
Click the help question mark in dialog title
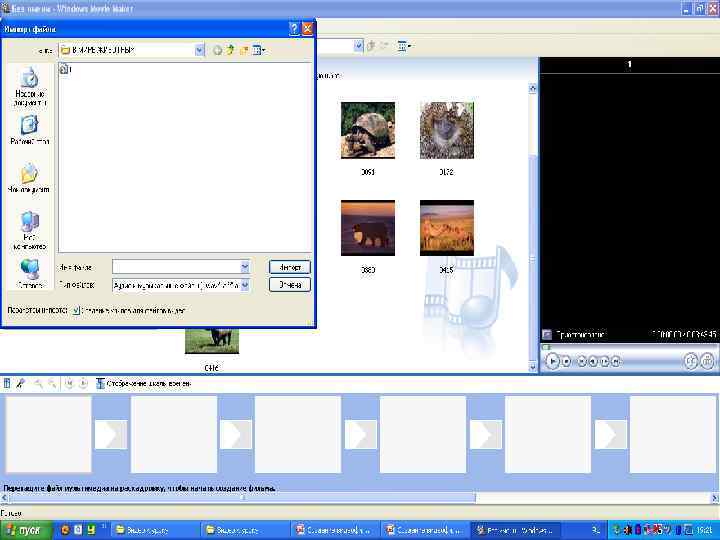click(x=294, y=29)
